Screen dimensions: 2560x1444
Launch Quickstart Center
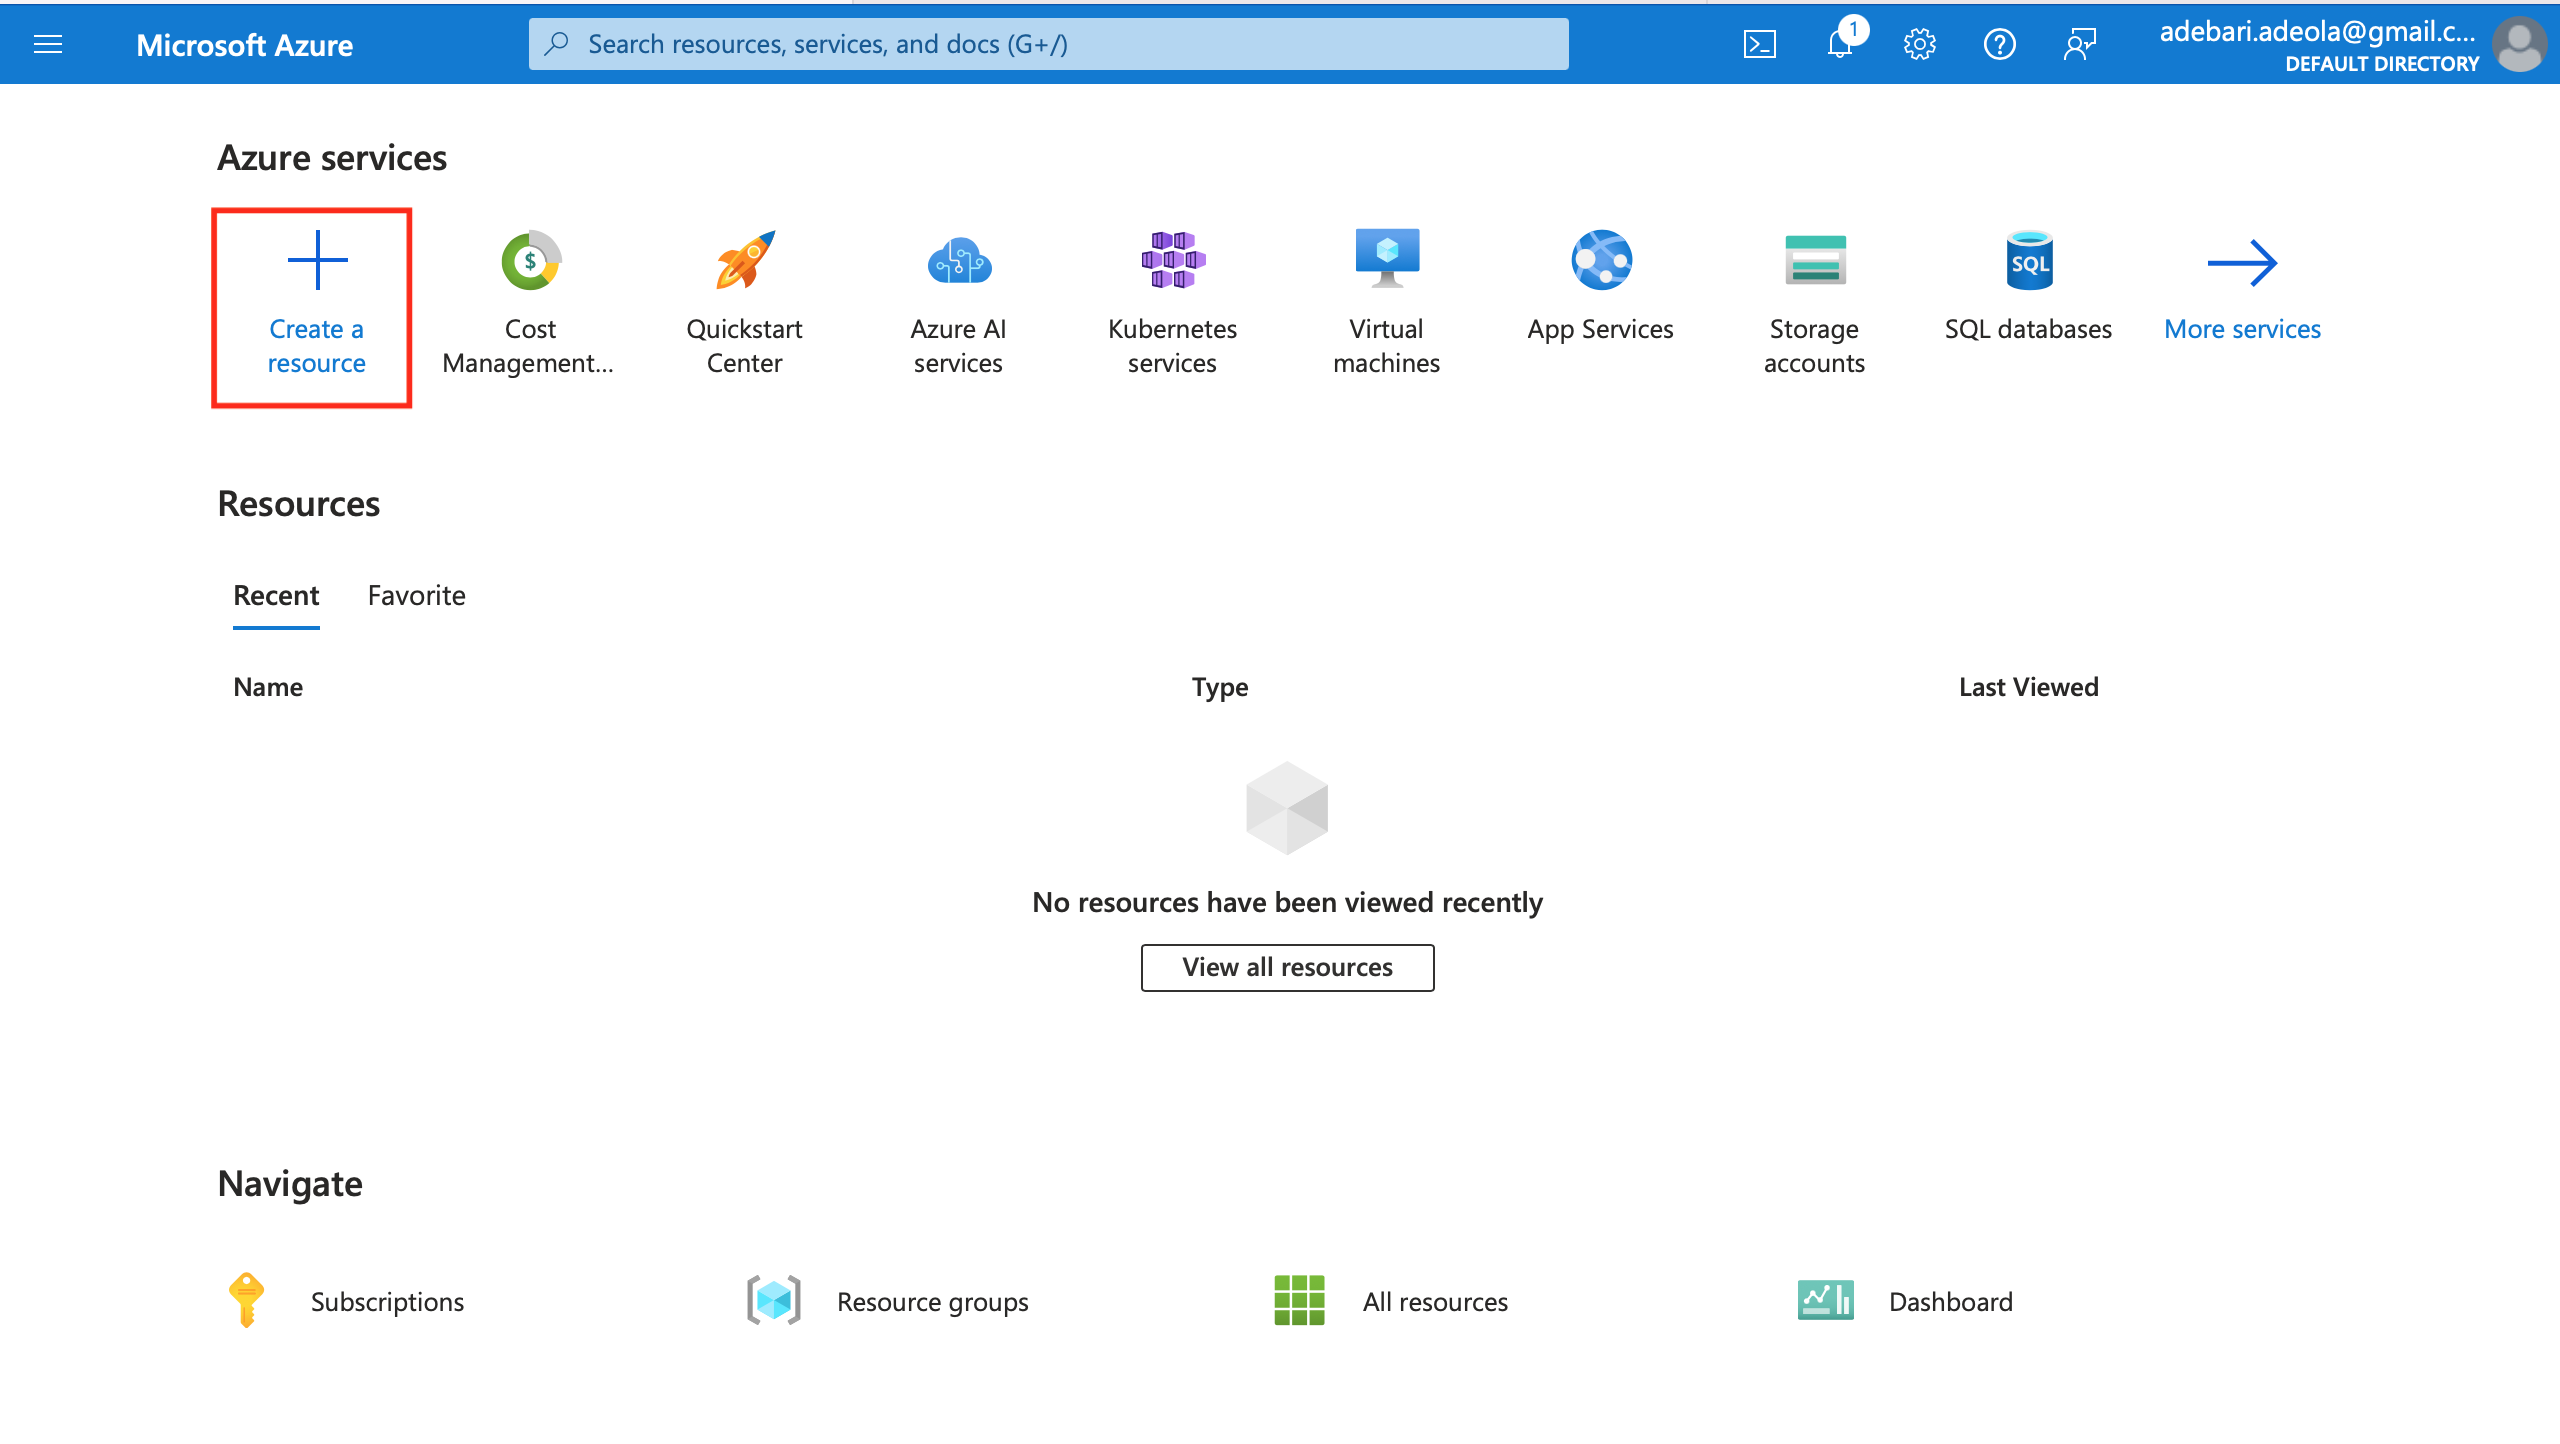[744, 302]
